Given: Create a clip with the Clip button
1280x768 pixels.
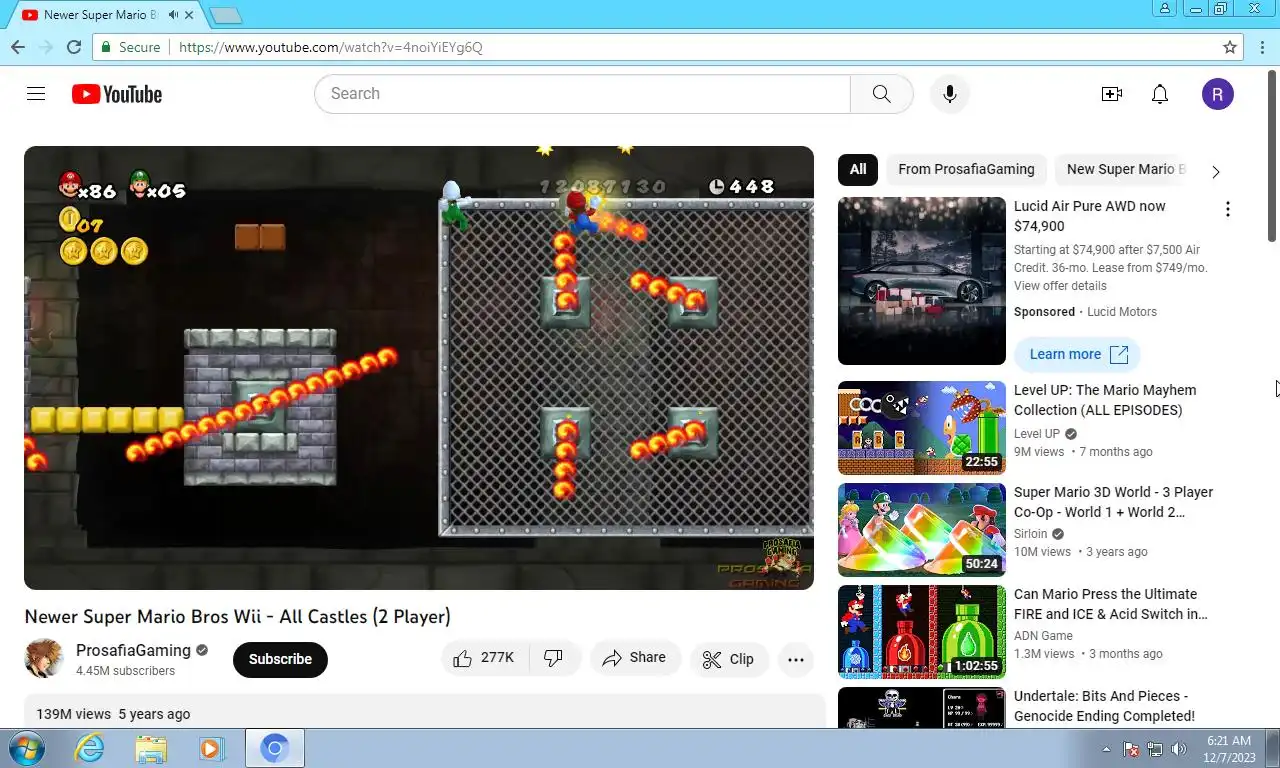Looking at the screenshot, I should pos(728,659).
